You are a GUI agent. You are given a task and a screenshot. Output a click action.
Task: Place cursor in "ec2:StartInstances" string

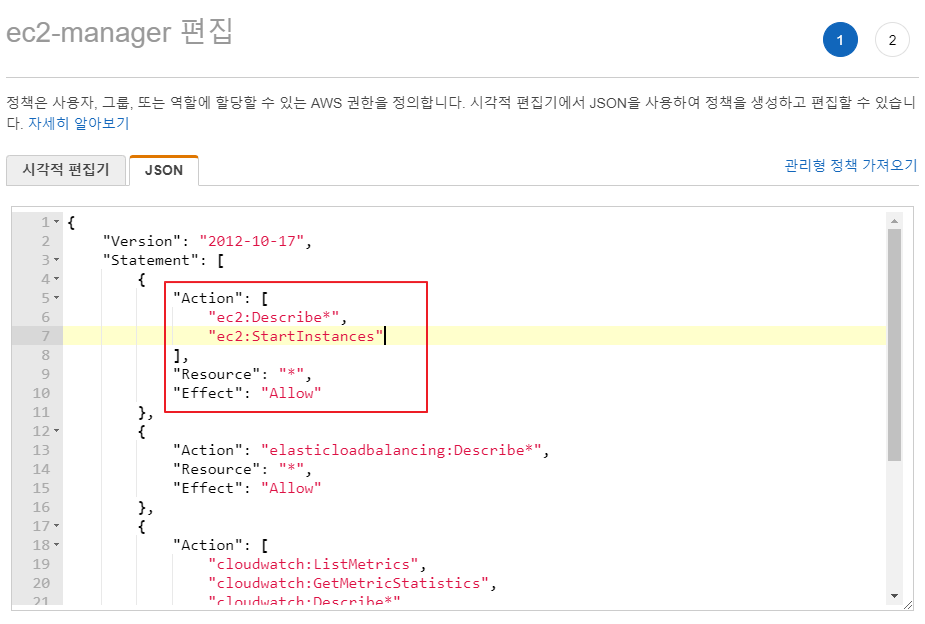[x=296, y=336]
